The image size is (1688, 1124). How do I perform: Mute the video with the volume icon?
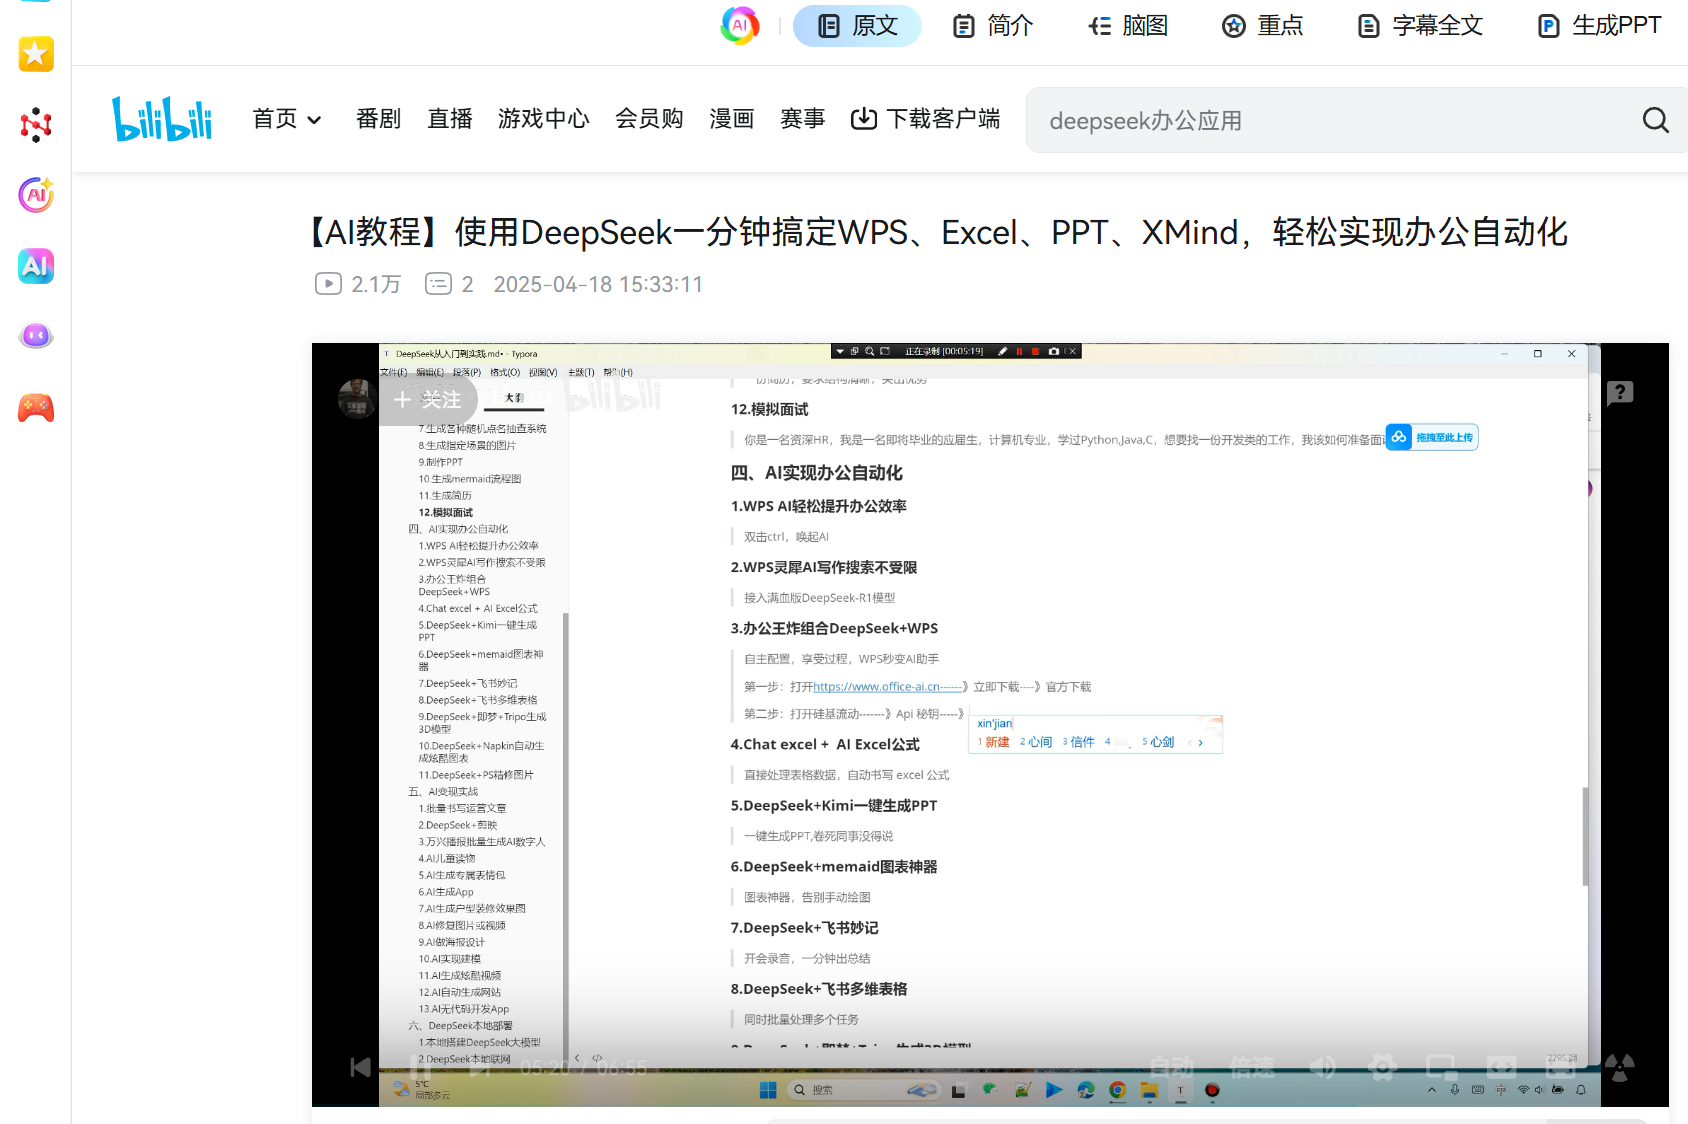tap(1322, 1068)
